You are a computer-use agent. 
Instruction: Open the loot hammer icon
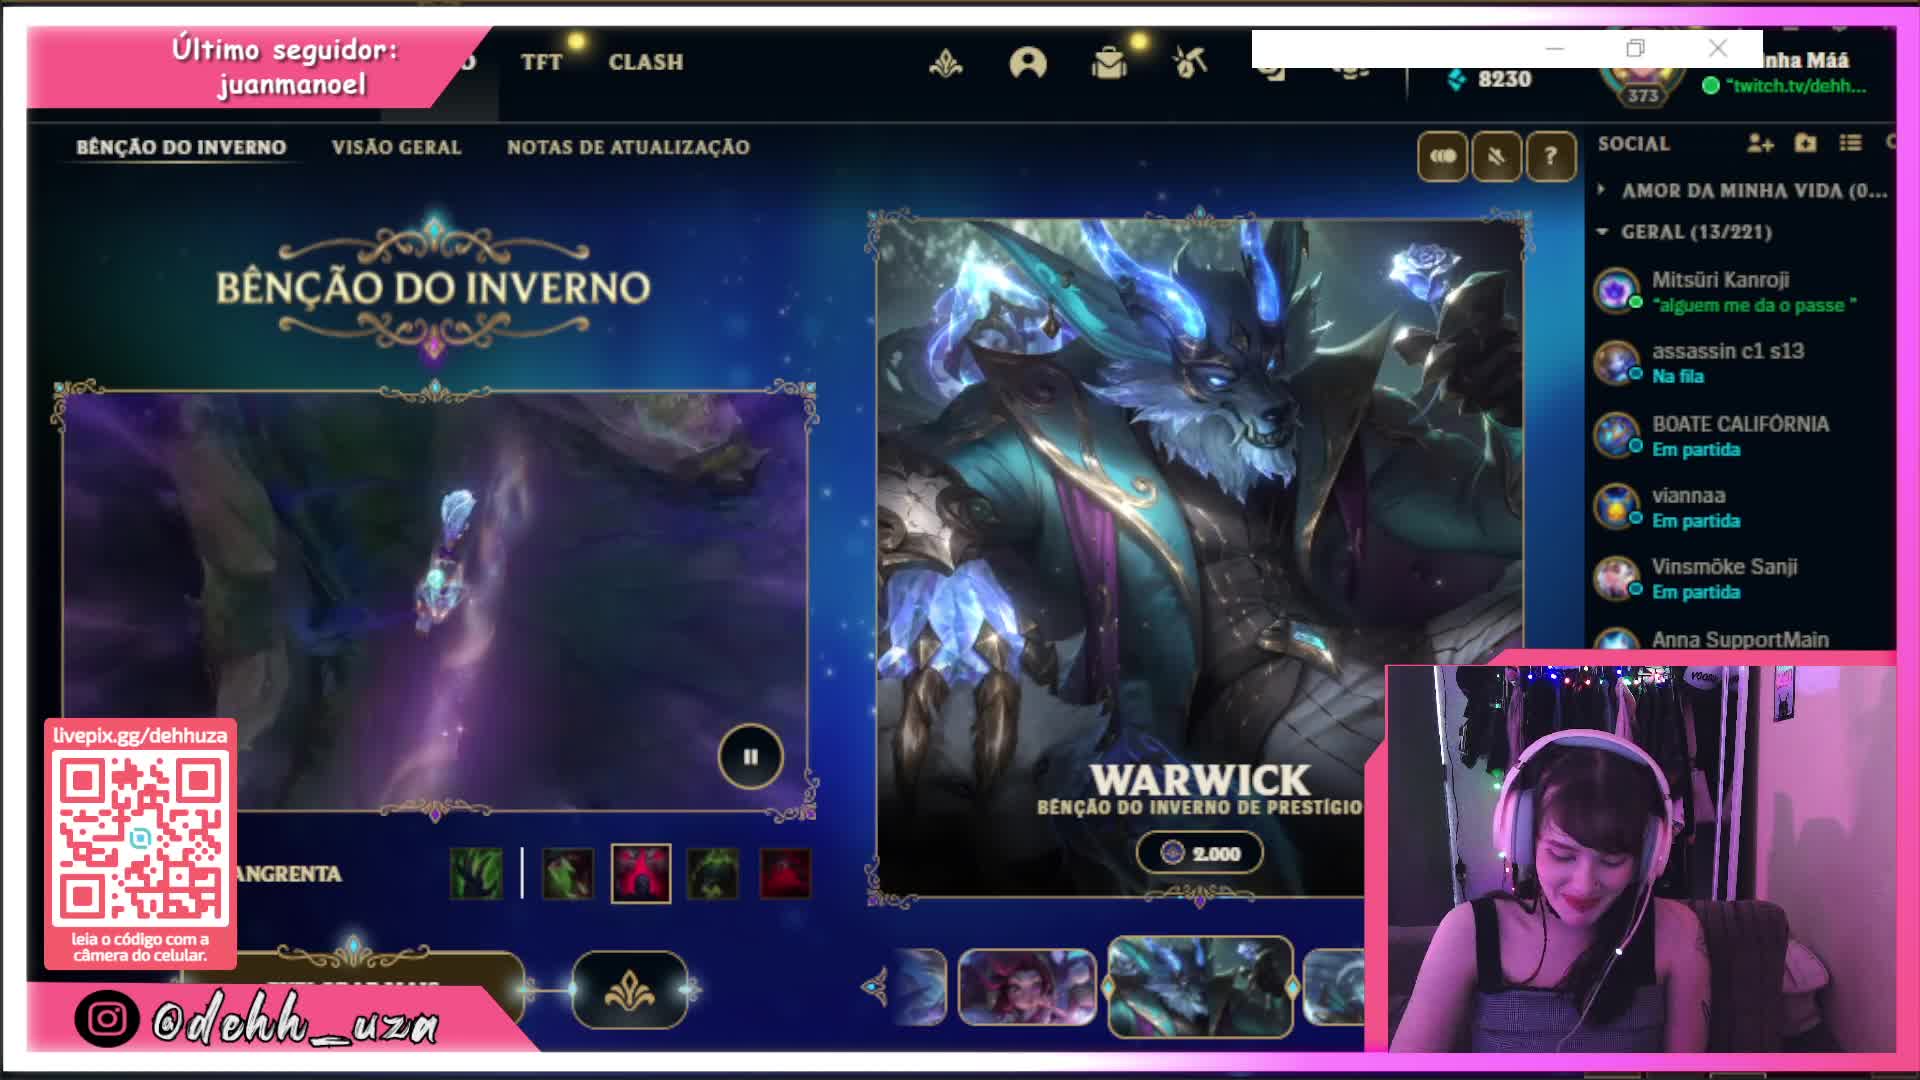coord(1190,63)
